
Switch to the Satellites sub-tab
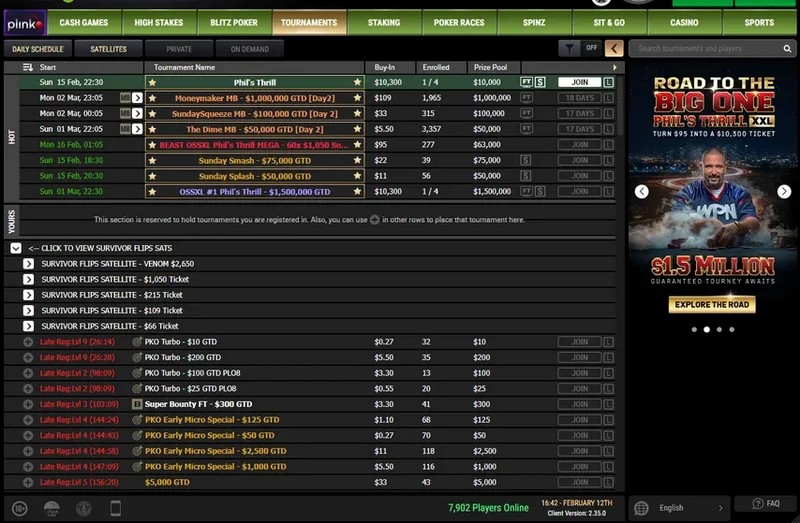(108, 48)
